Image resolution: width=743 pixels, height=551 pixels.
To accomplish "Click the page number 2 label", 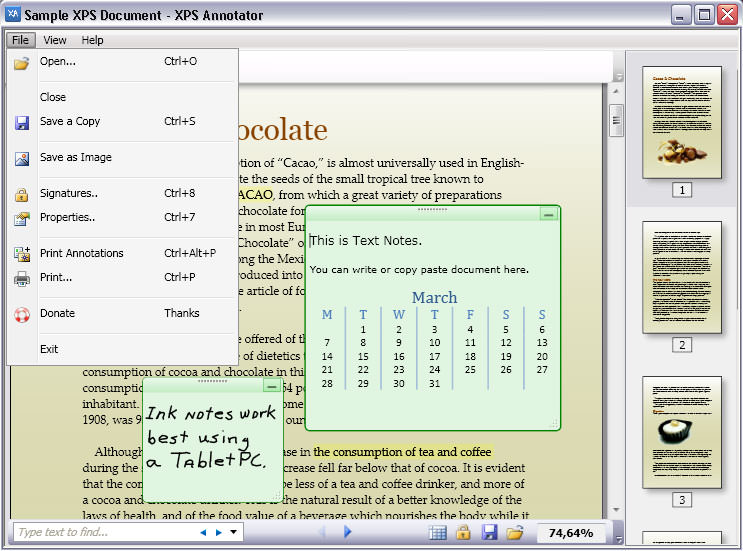I will point(682,345).
